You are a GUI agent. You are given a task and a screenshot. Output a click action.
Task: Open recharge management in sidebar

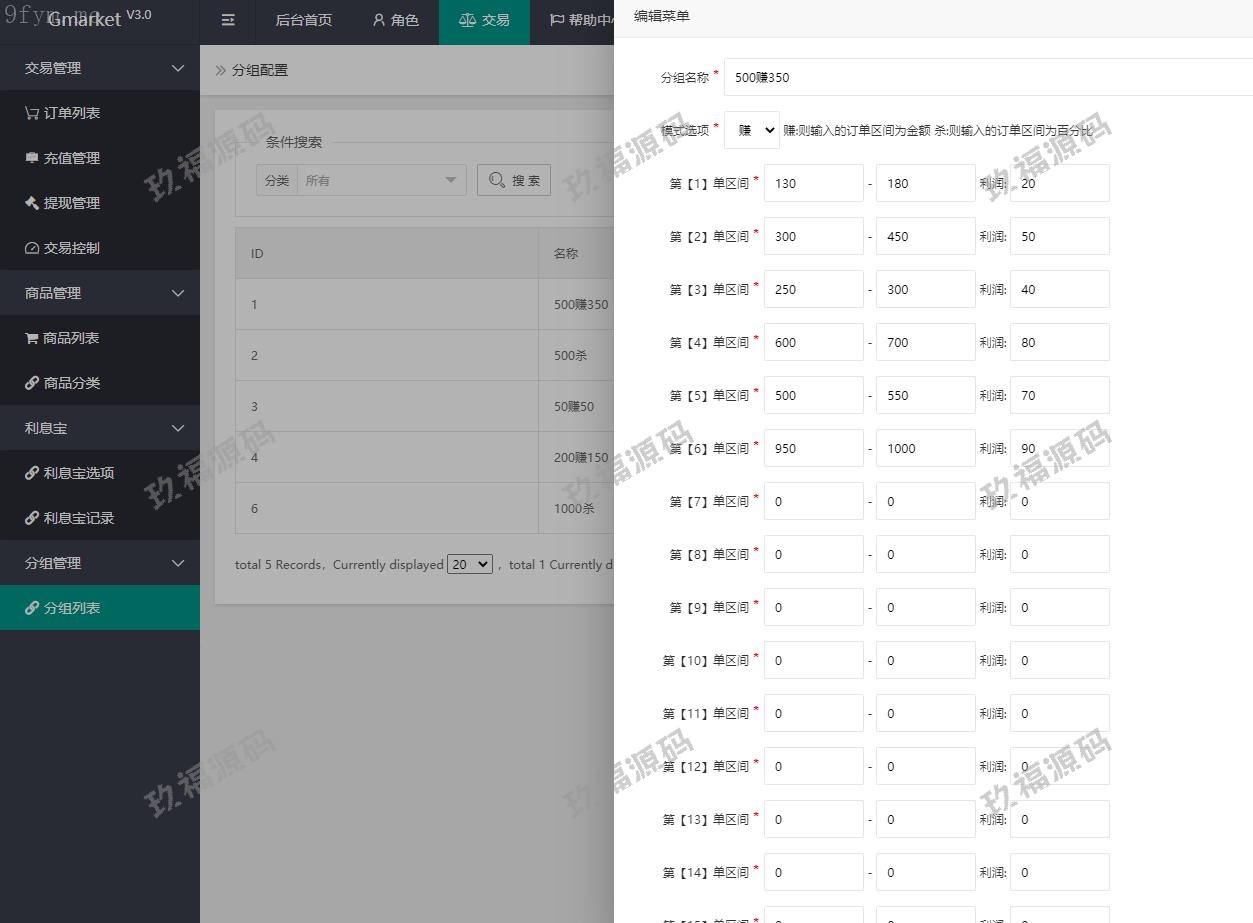point(62,158)
